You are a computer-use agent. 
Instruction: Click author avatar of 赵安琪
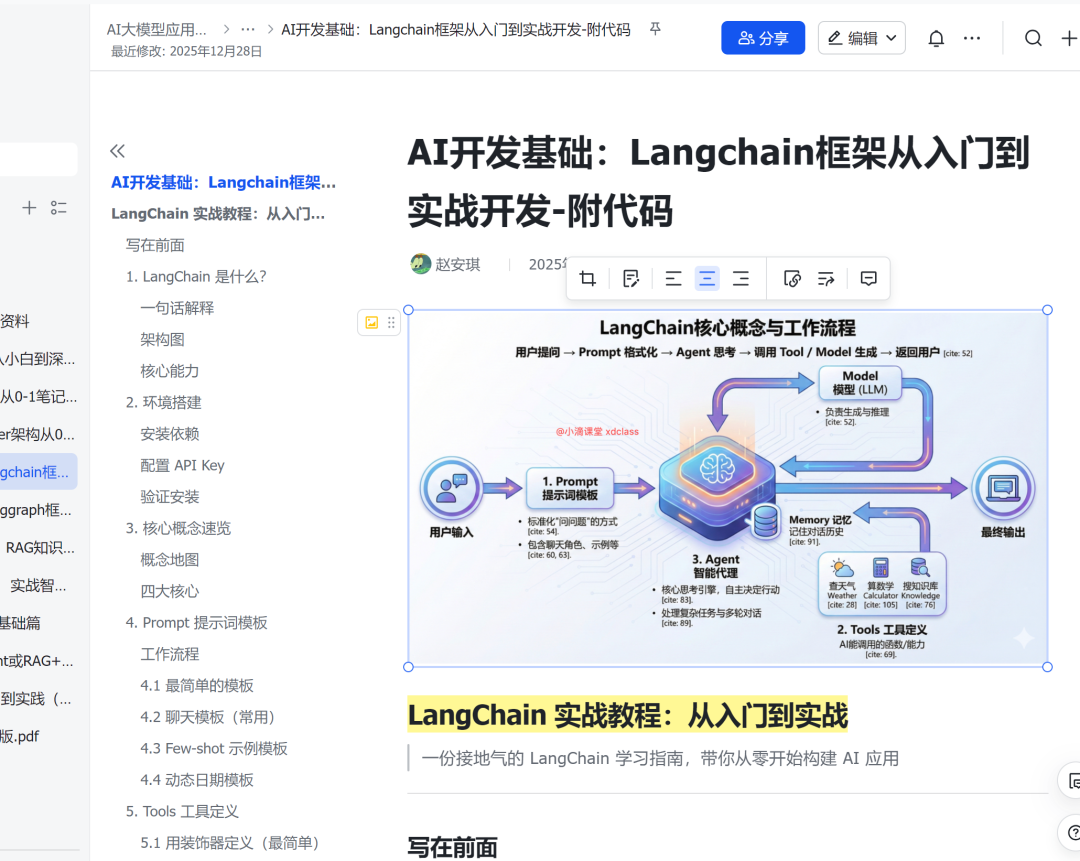pyautogui.click(x=420, y=264)
